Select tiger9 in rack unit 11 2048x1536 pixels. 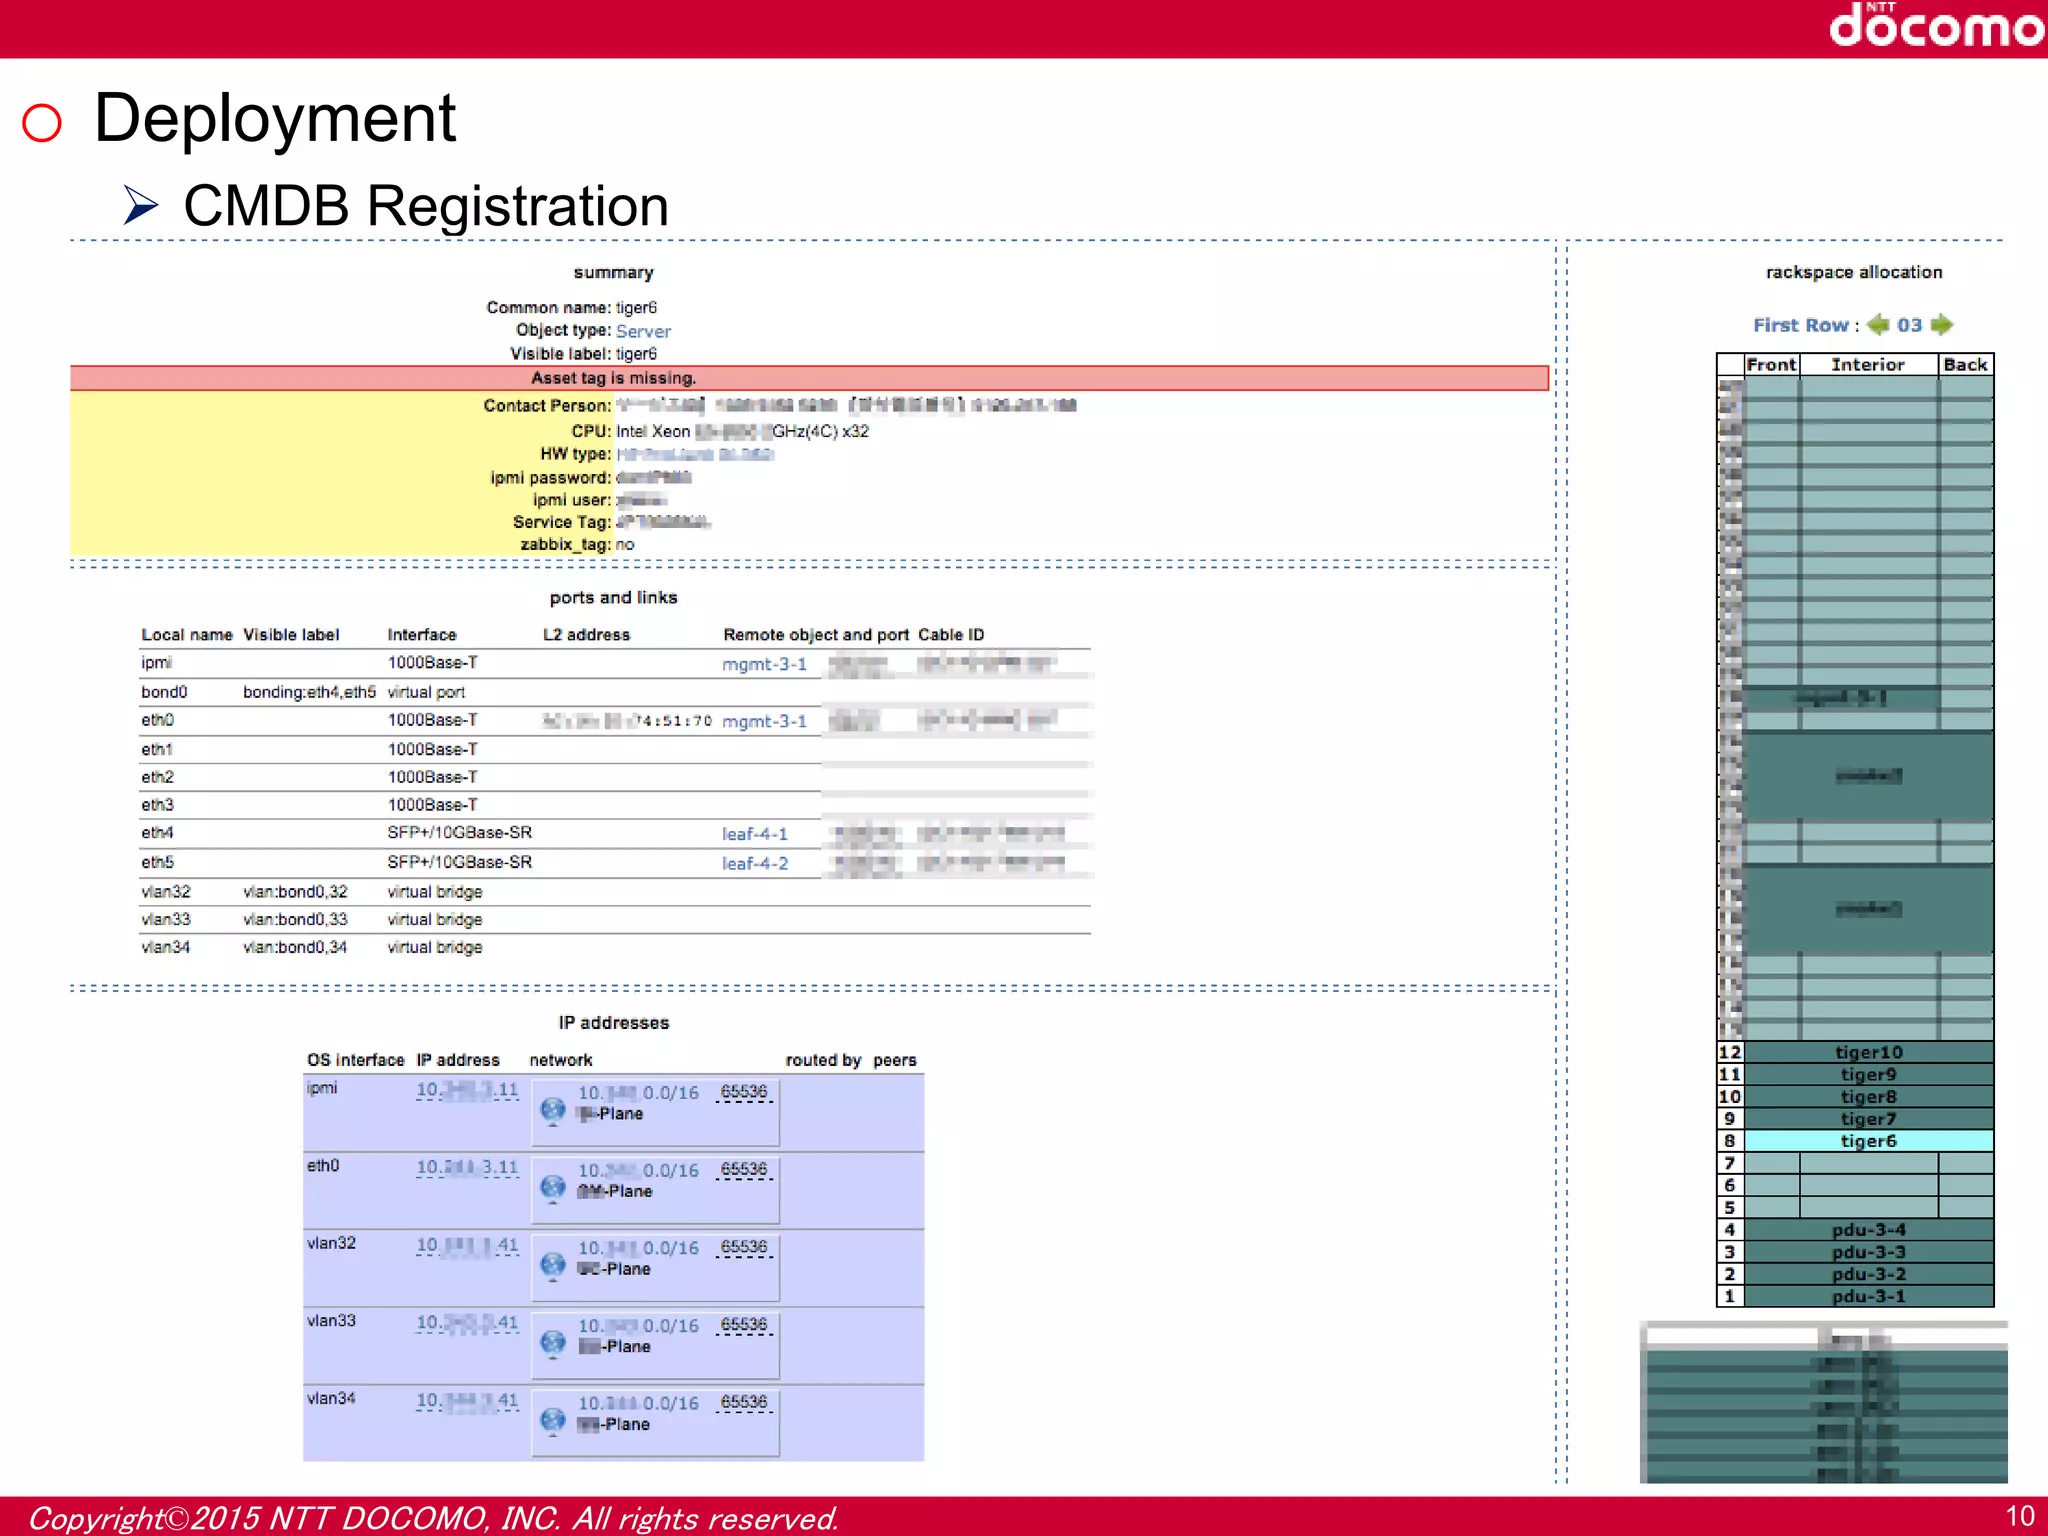1868,1074
